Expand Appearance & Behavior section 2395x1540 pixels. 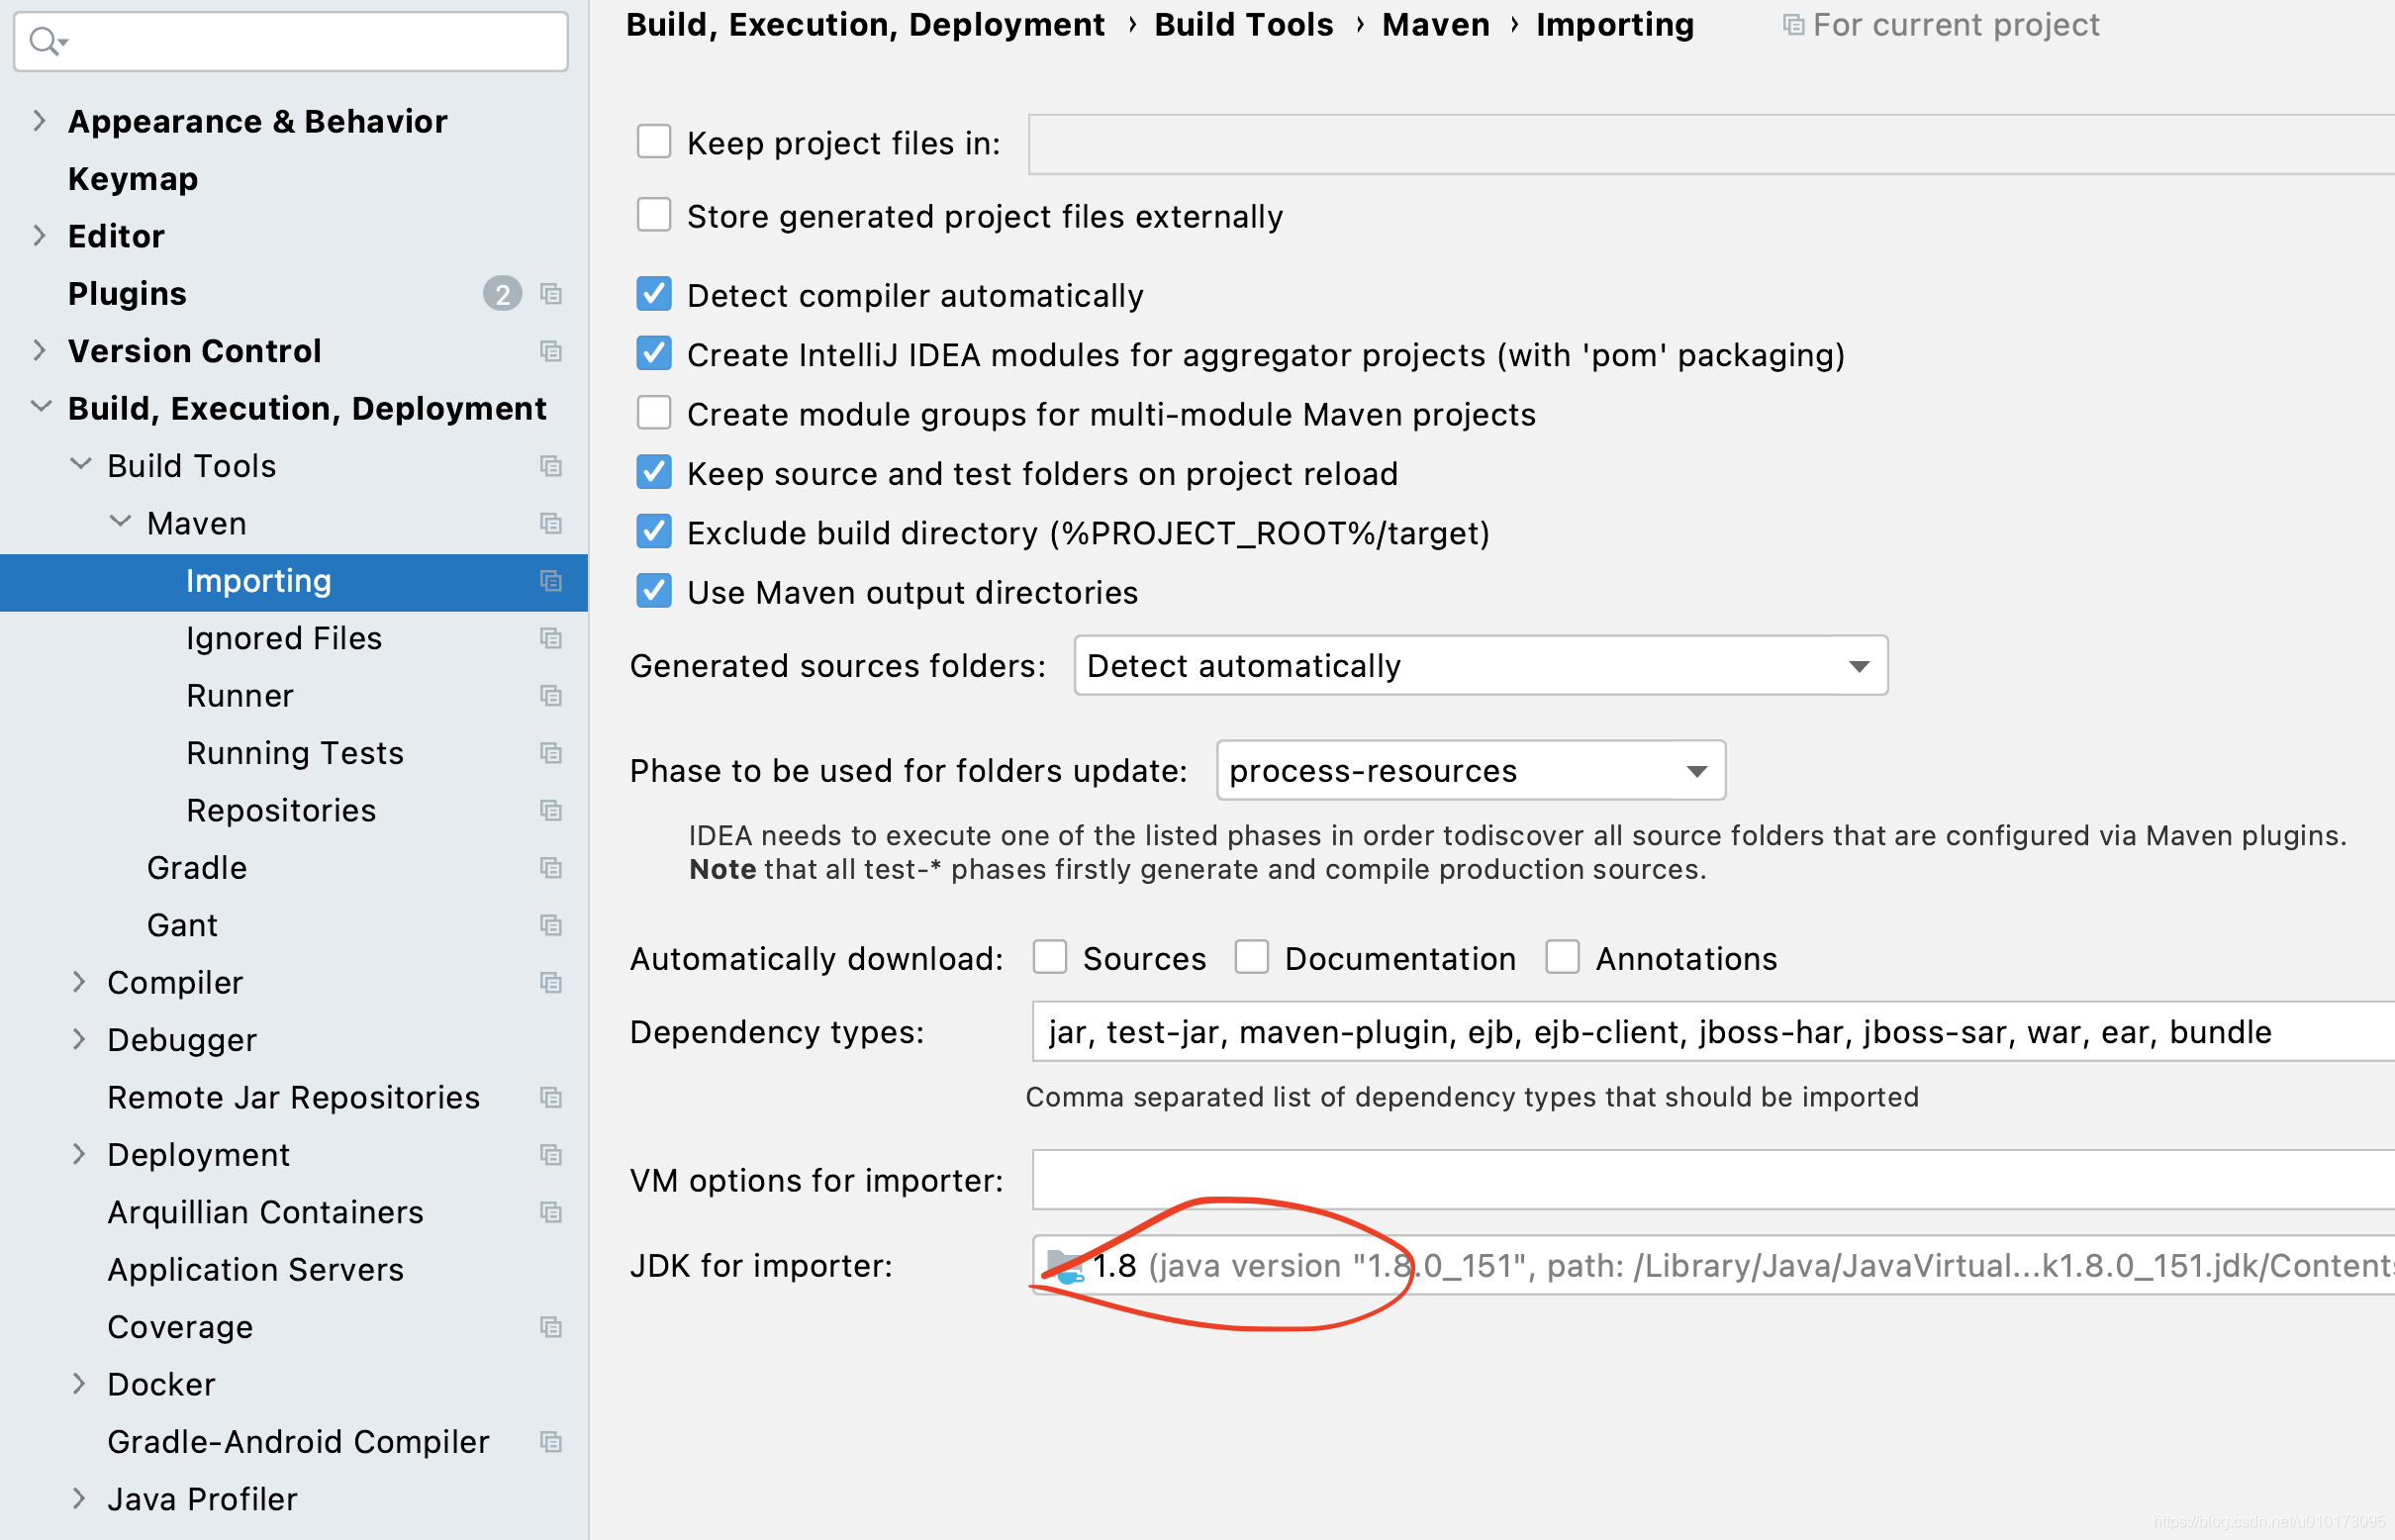coord(39,121)
